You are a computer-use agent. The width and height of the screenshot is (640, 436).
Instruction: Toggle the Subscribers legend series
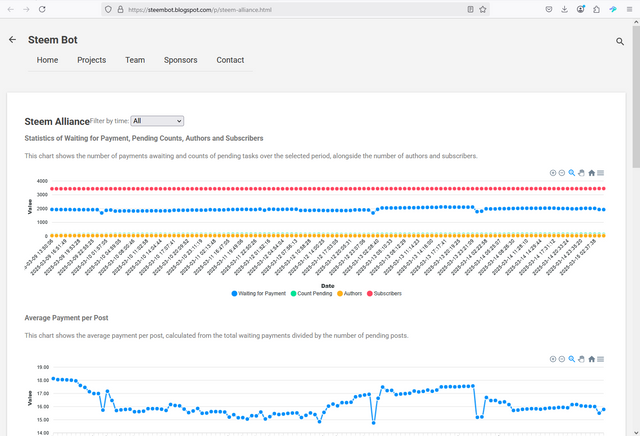click(x=384, y=294)
